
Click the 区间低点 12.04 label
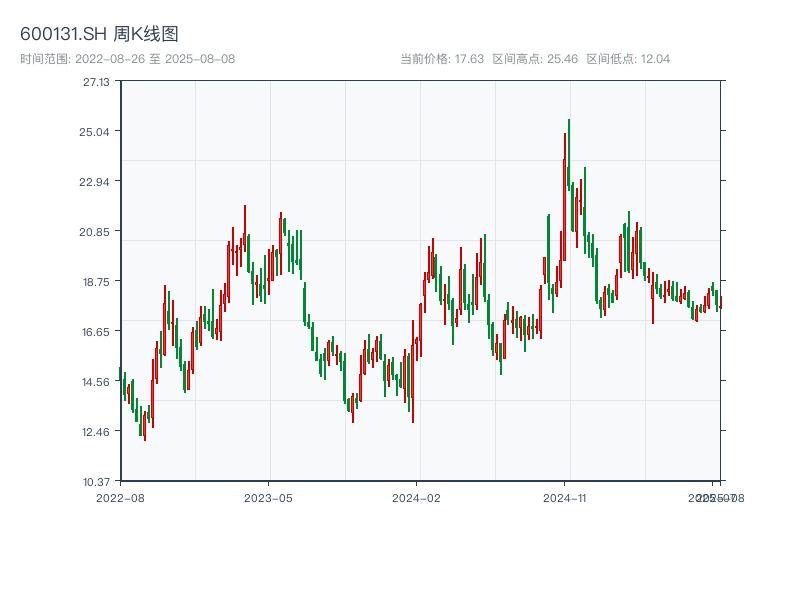628,59
